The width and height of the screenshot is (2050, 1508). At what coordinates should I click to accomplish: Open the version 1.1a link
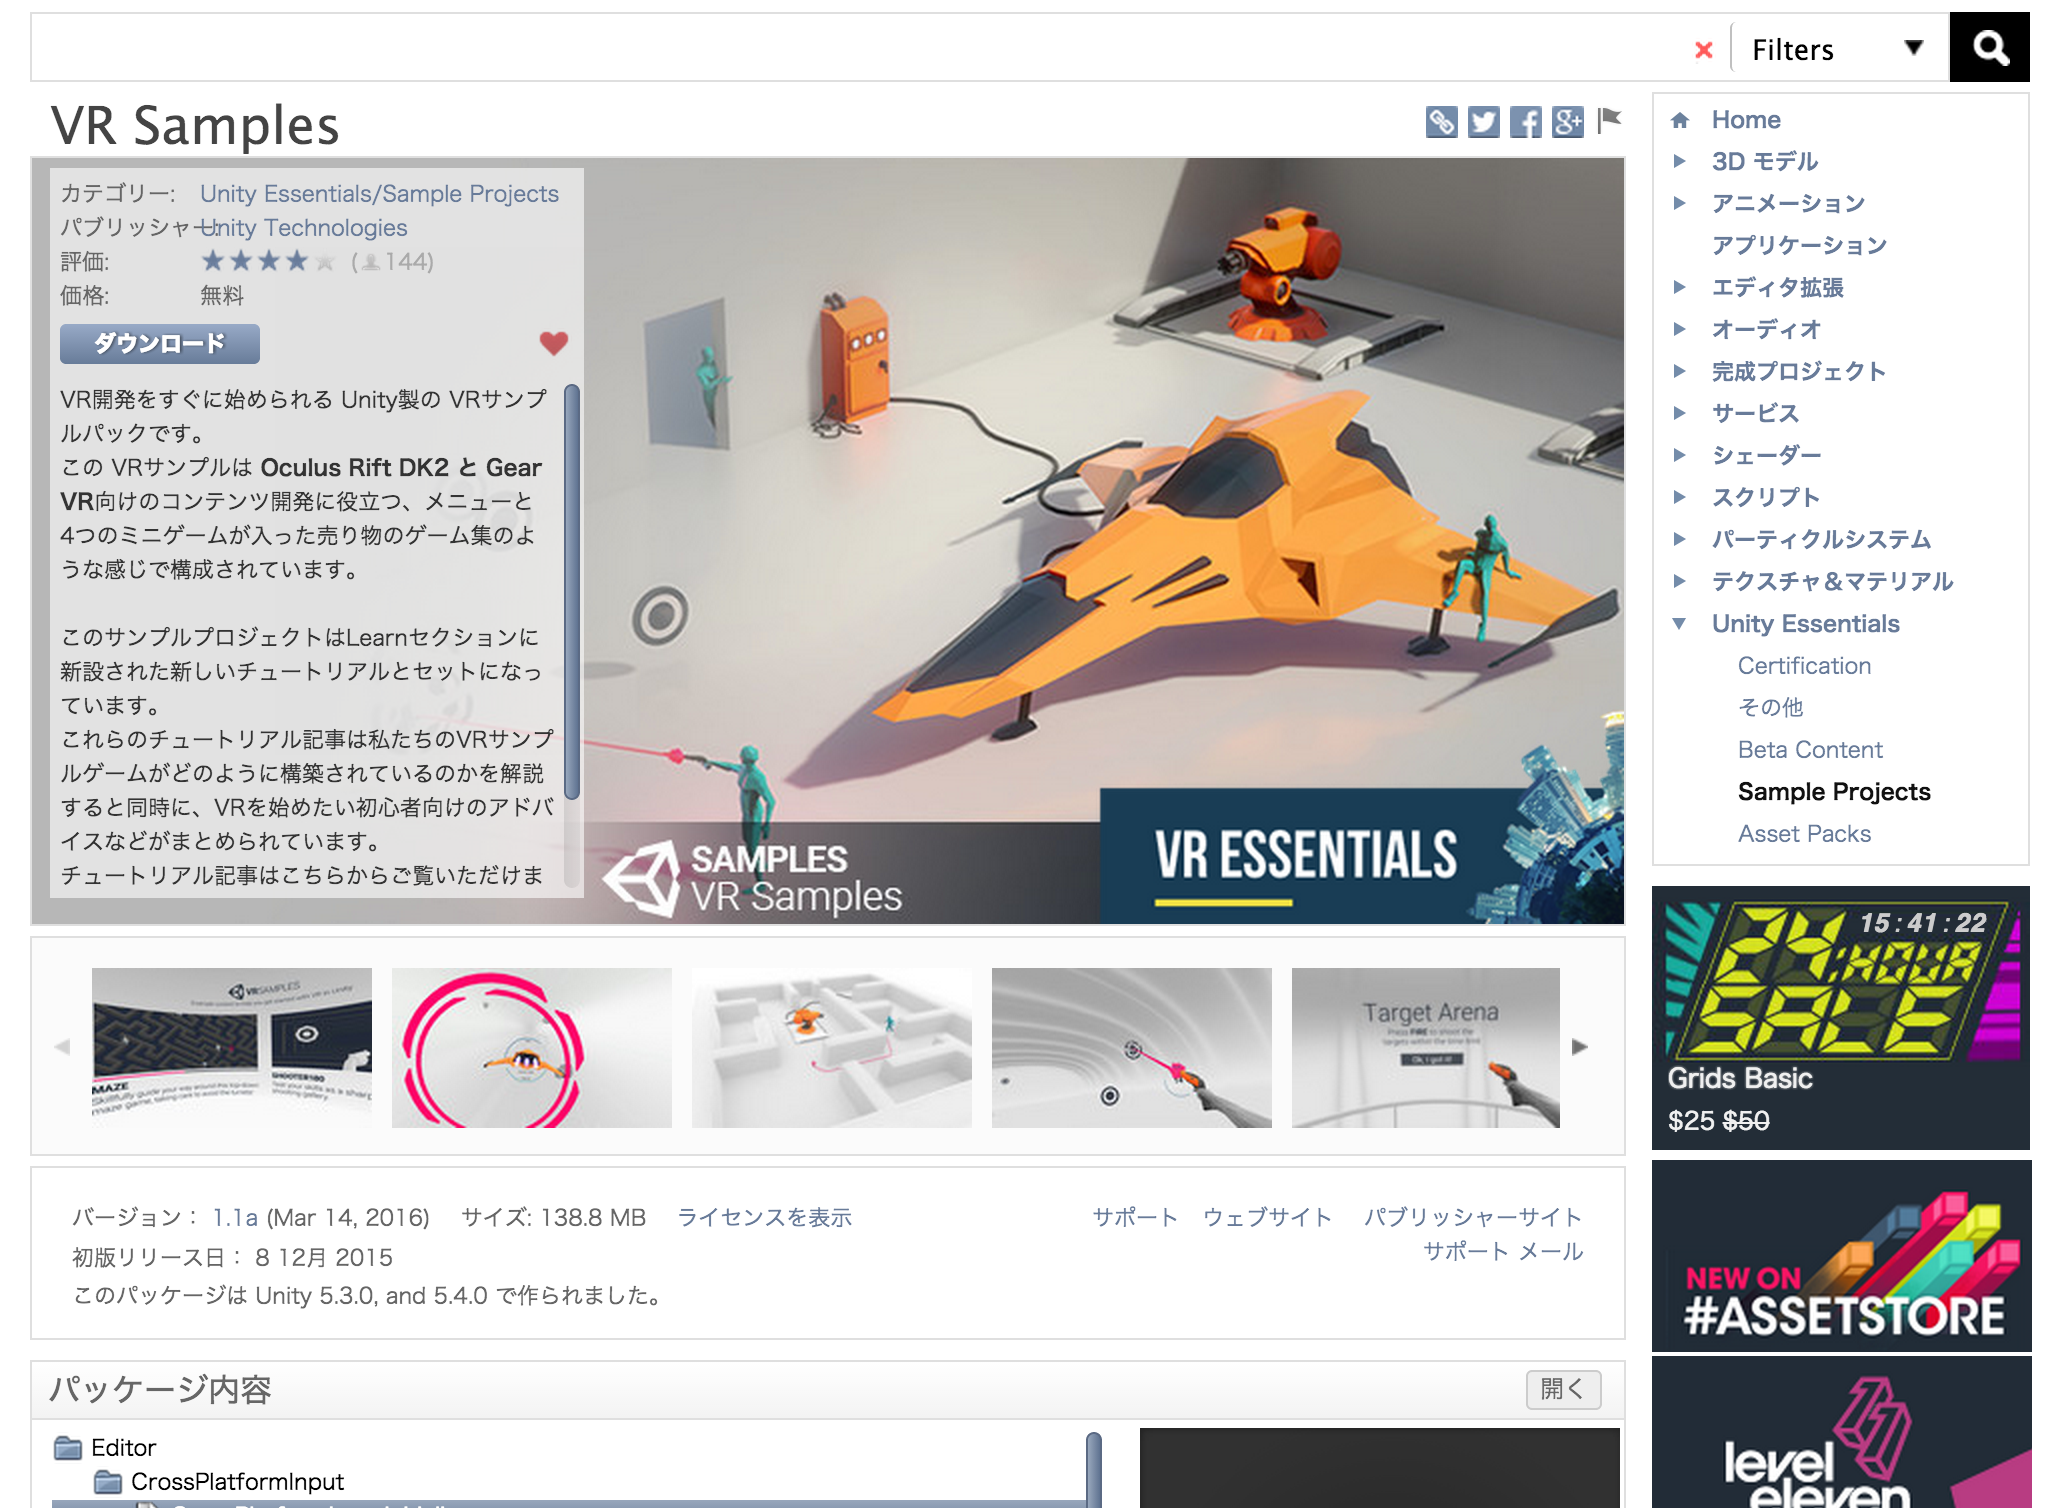(x=235, y=1217)
